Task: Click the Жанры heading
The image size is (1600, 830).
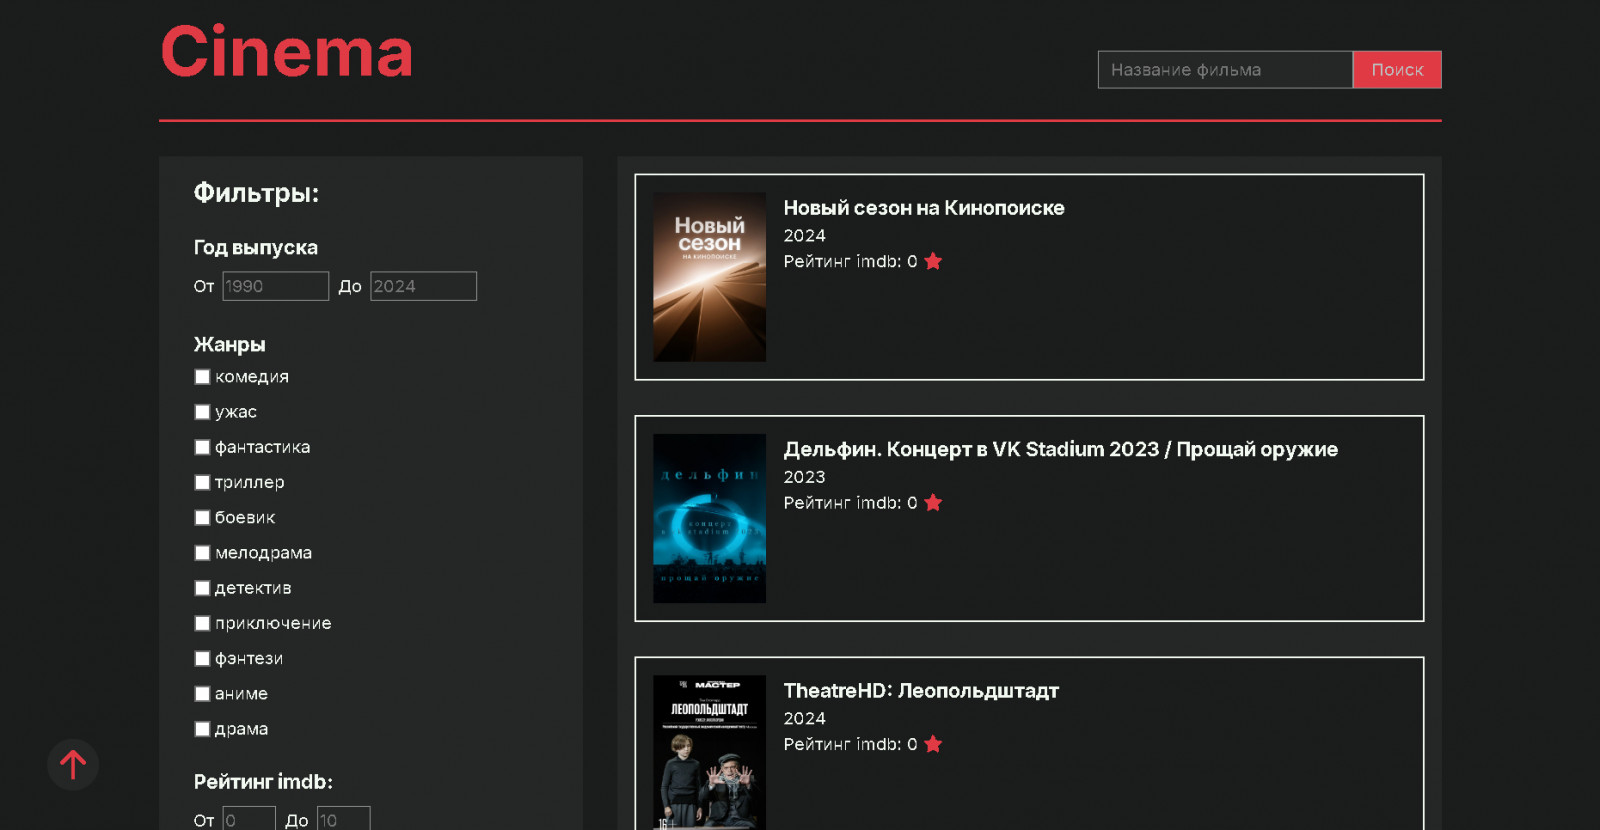Action: coord(230,345)
